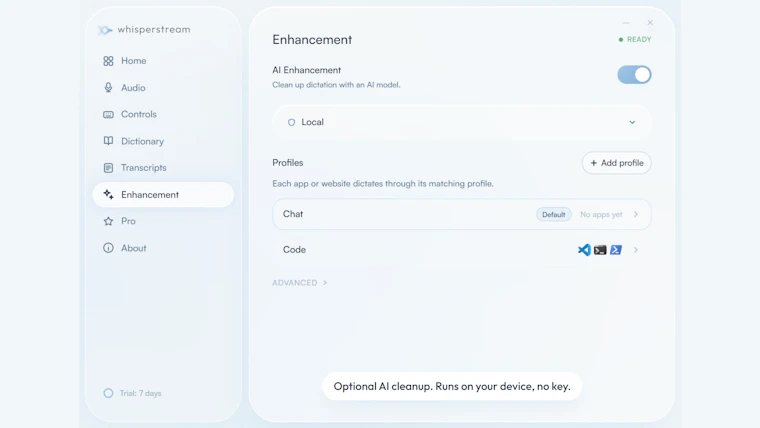760x428 pixels.
Task: Click the Default badge on Chat
Action: (554, 214)
